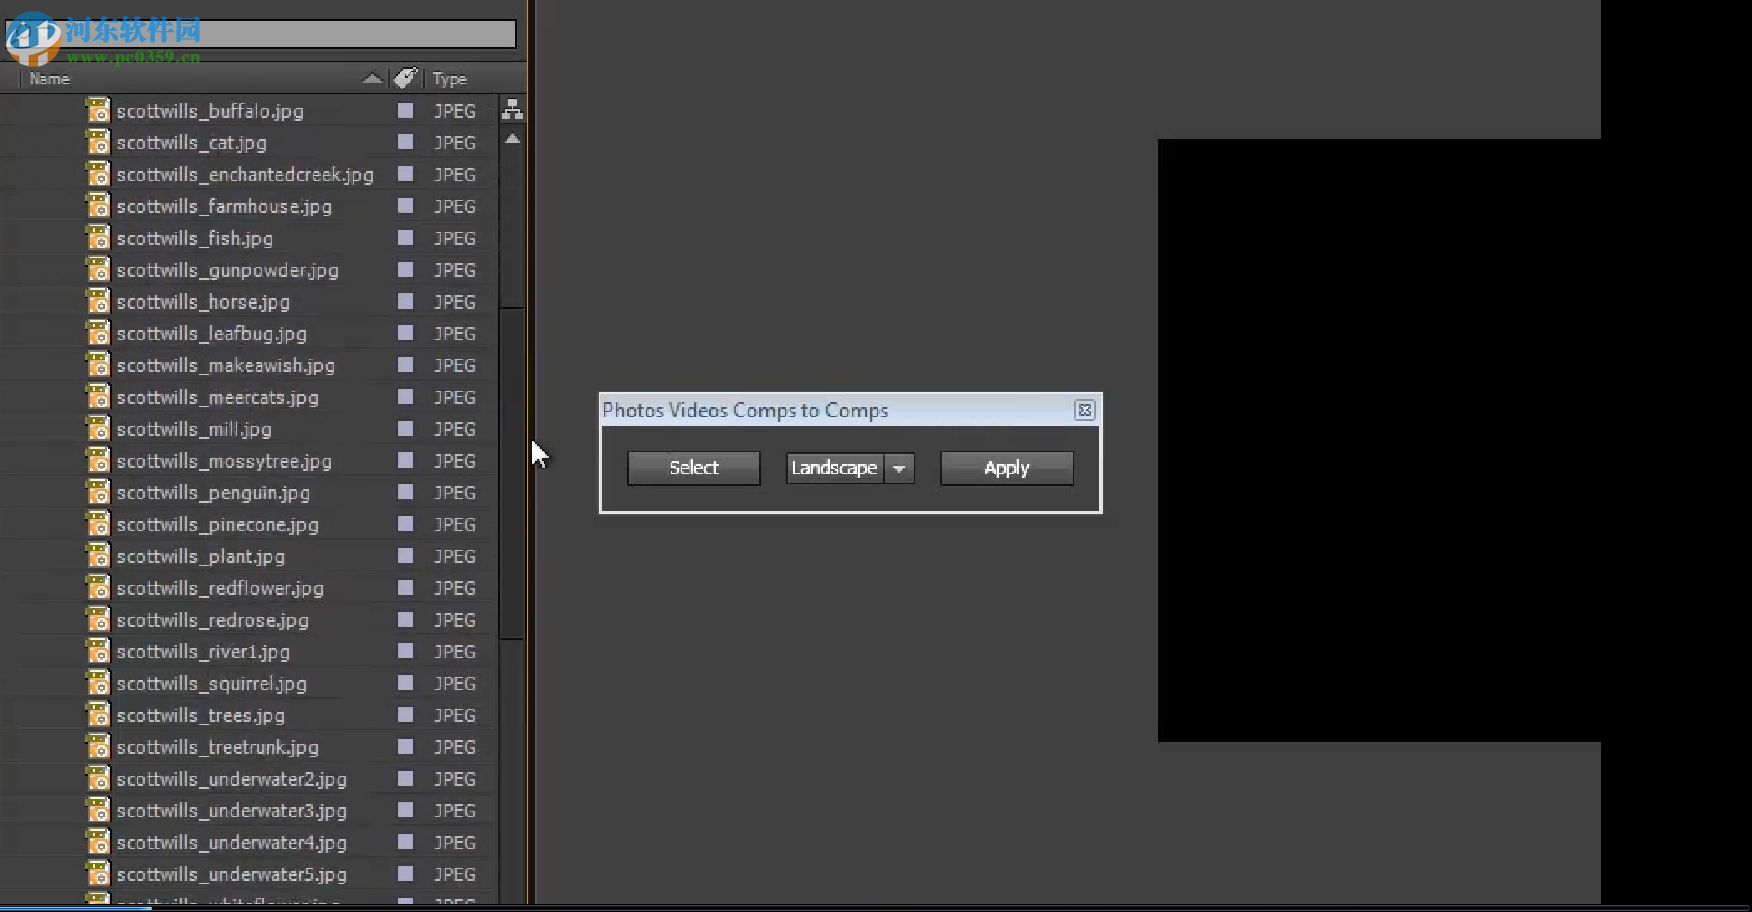The image size is (1752, 912).
Task: Select the file name scottwills_farmhouse.jpg
Action: click(224, 207)
